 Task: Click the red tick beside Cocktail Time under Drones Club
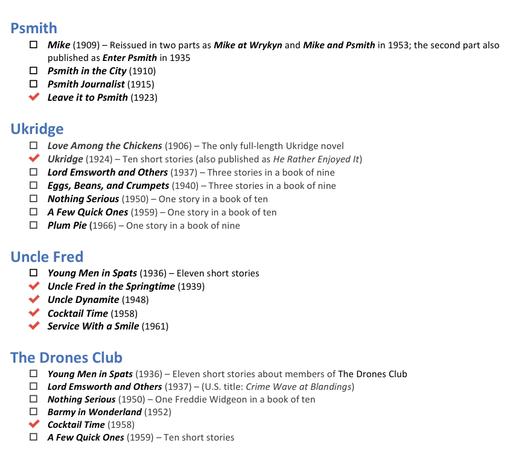click(x=34, y=424)
